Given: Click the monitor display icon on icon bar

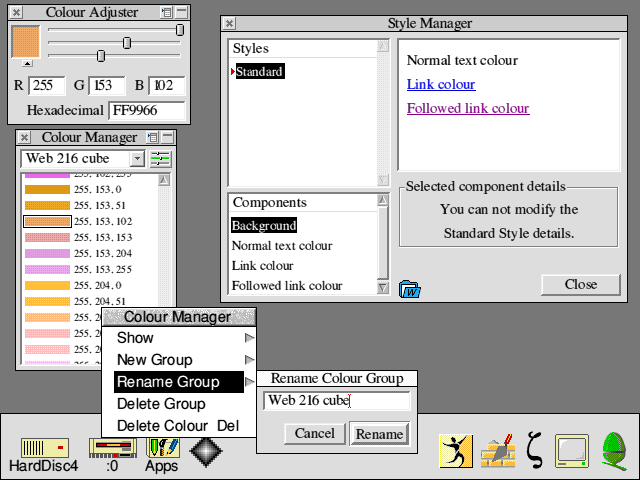Looking at the screenshot, I should point(571,451).
